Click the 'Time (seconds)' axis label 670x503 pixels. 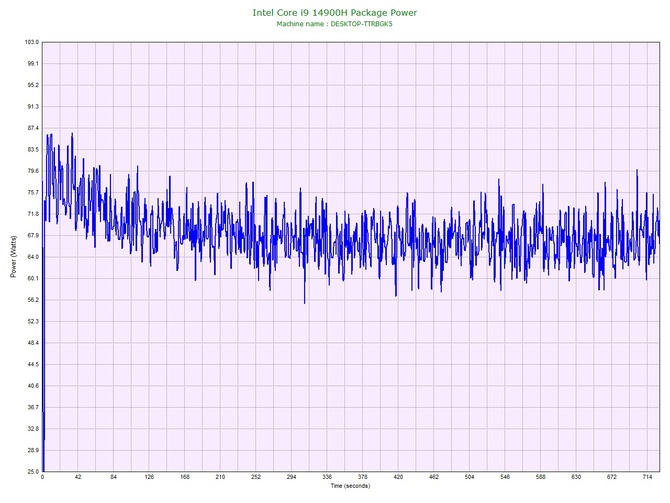pyautogui.click(x=350, y=486)
